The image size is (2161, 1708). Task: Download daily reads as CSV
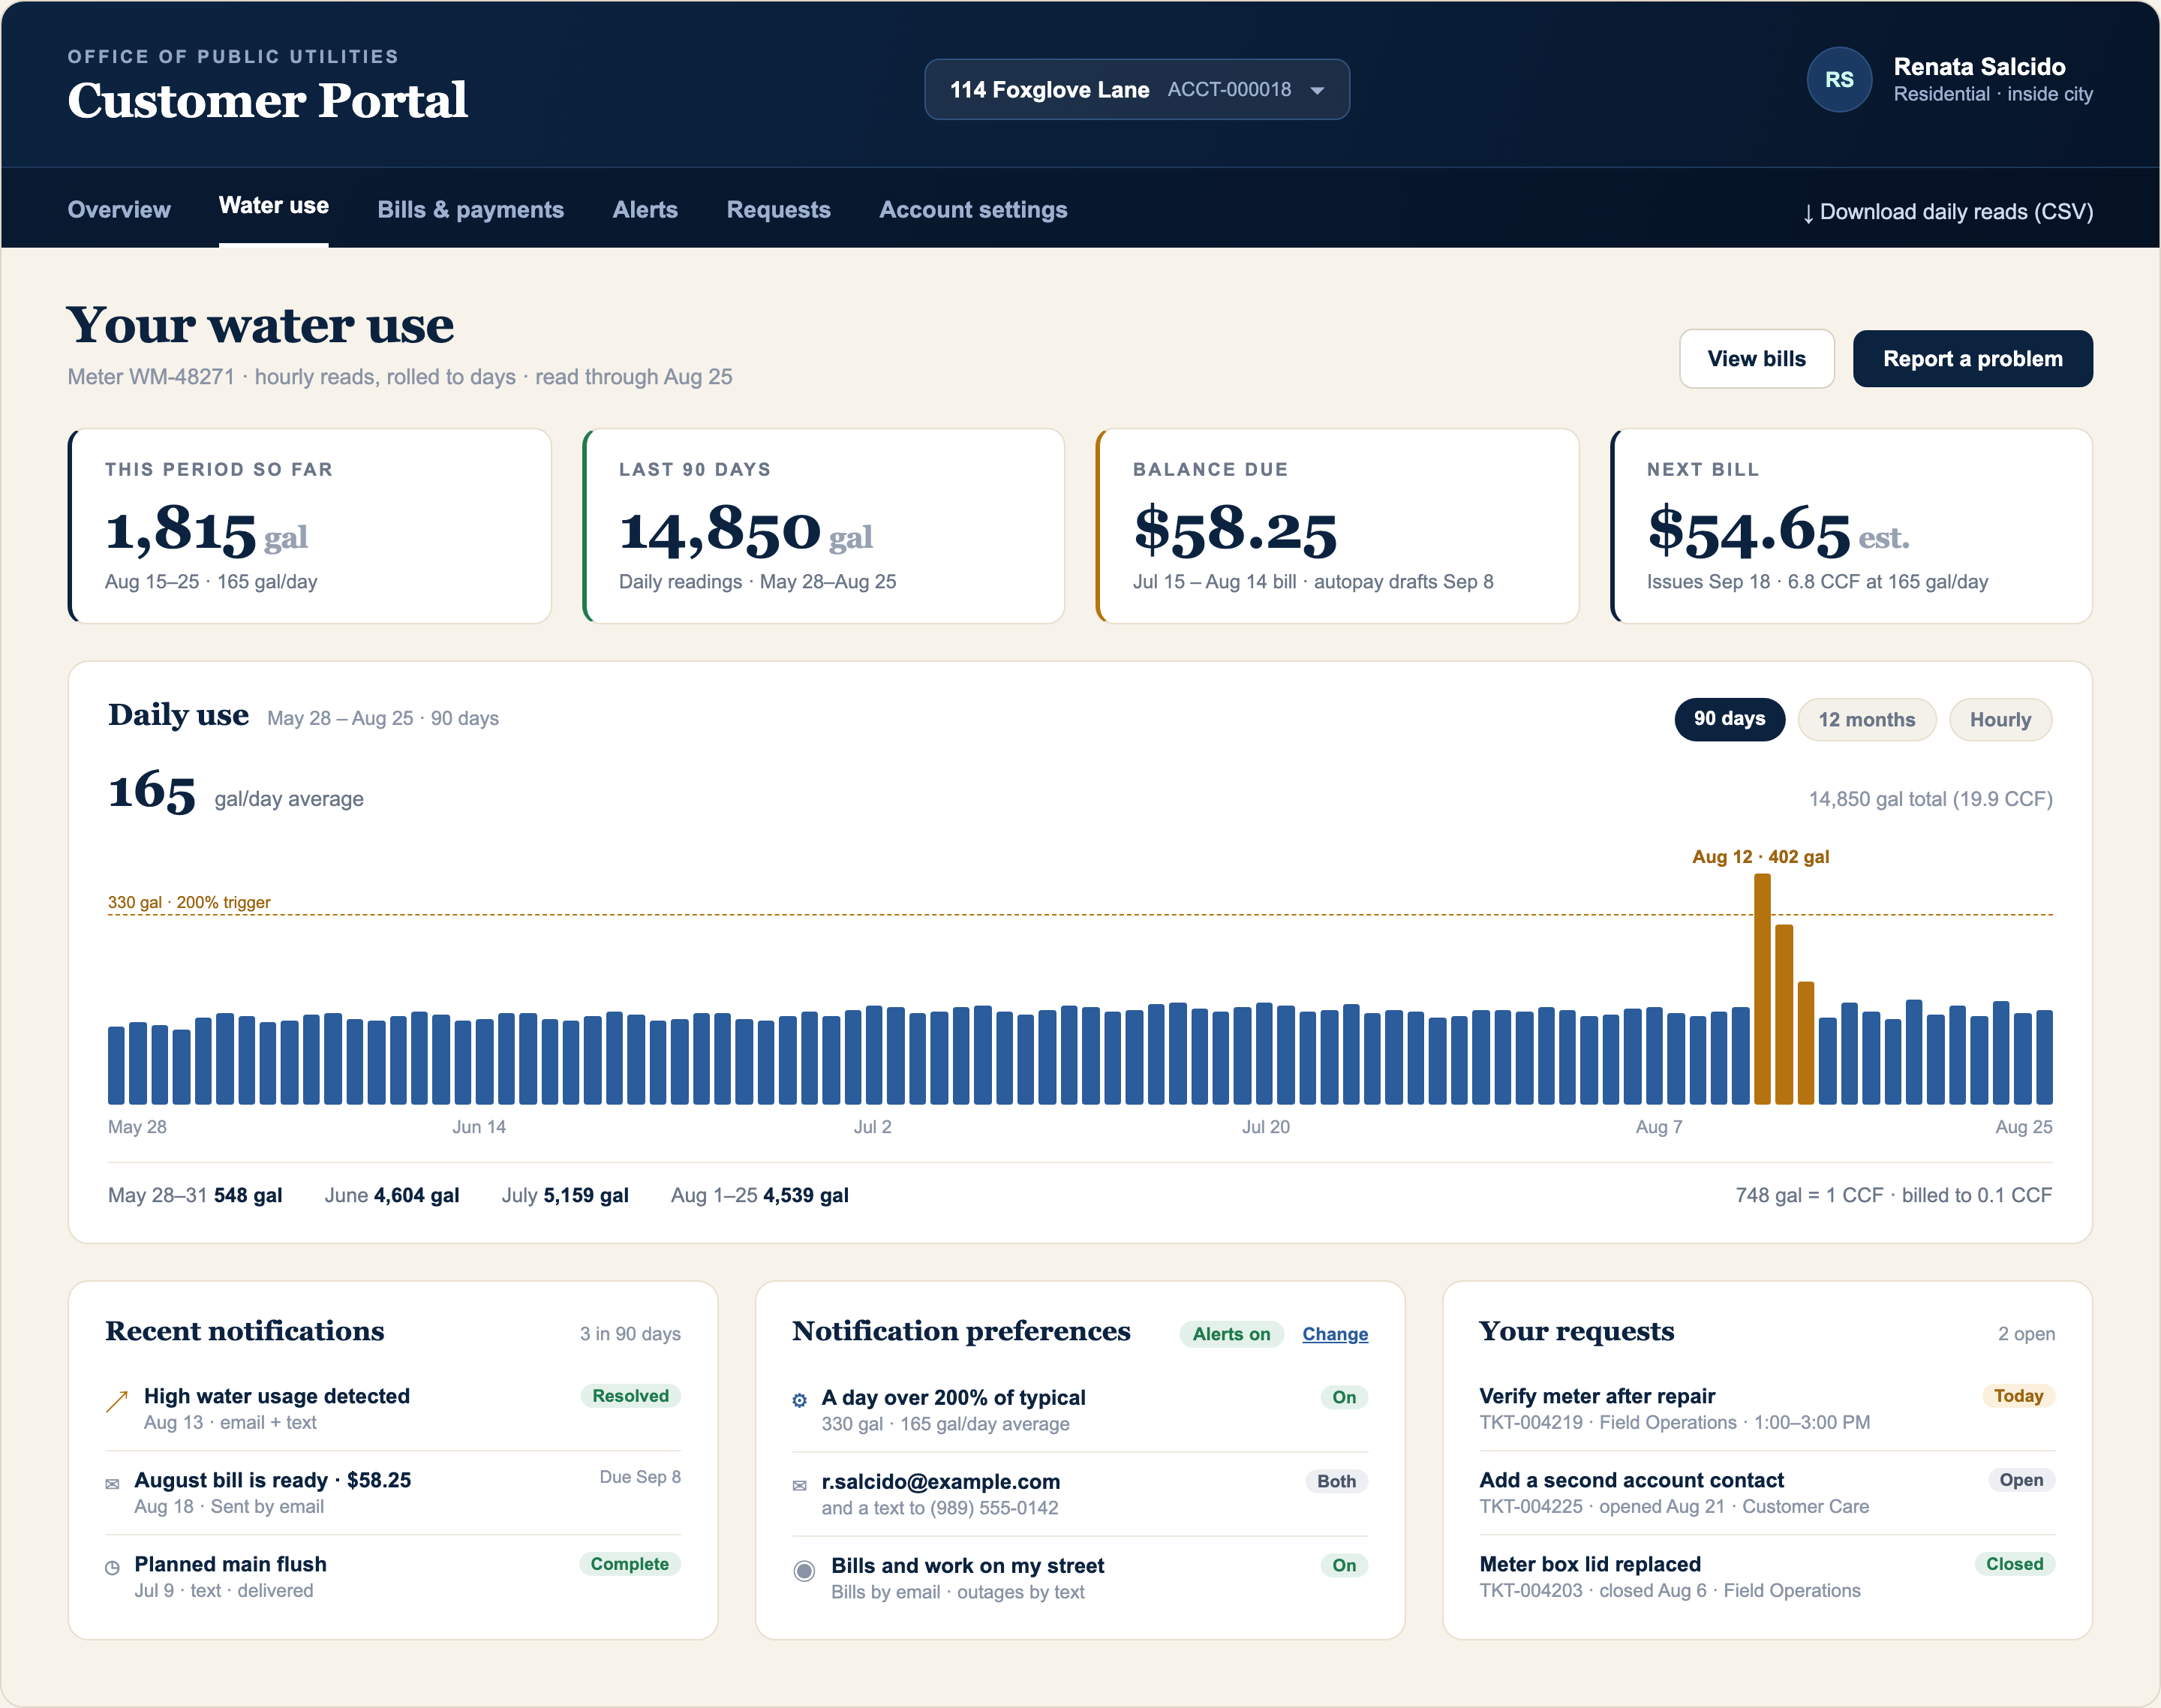click(x=1947, y=212)
